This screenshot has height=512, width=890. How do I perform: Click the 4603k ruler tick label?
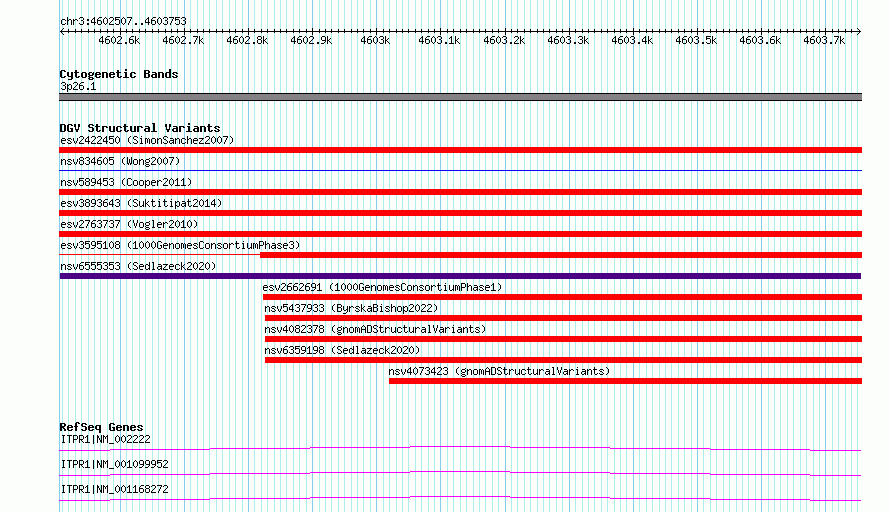point(375,40)
